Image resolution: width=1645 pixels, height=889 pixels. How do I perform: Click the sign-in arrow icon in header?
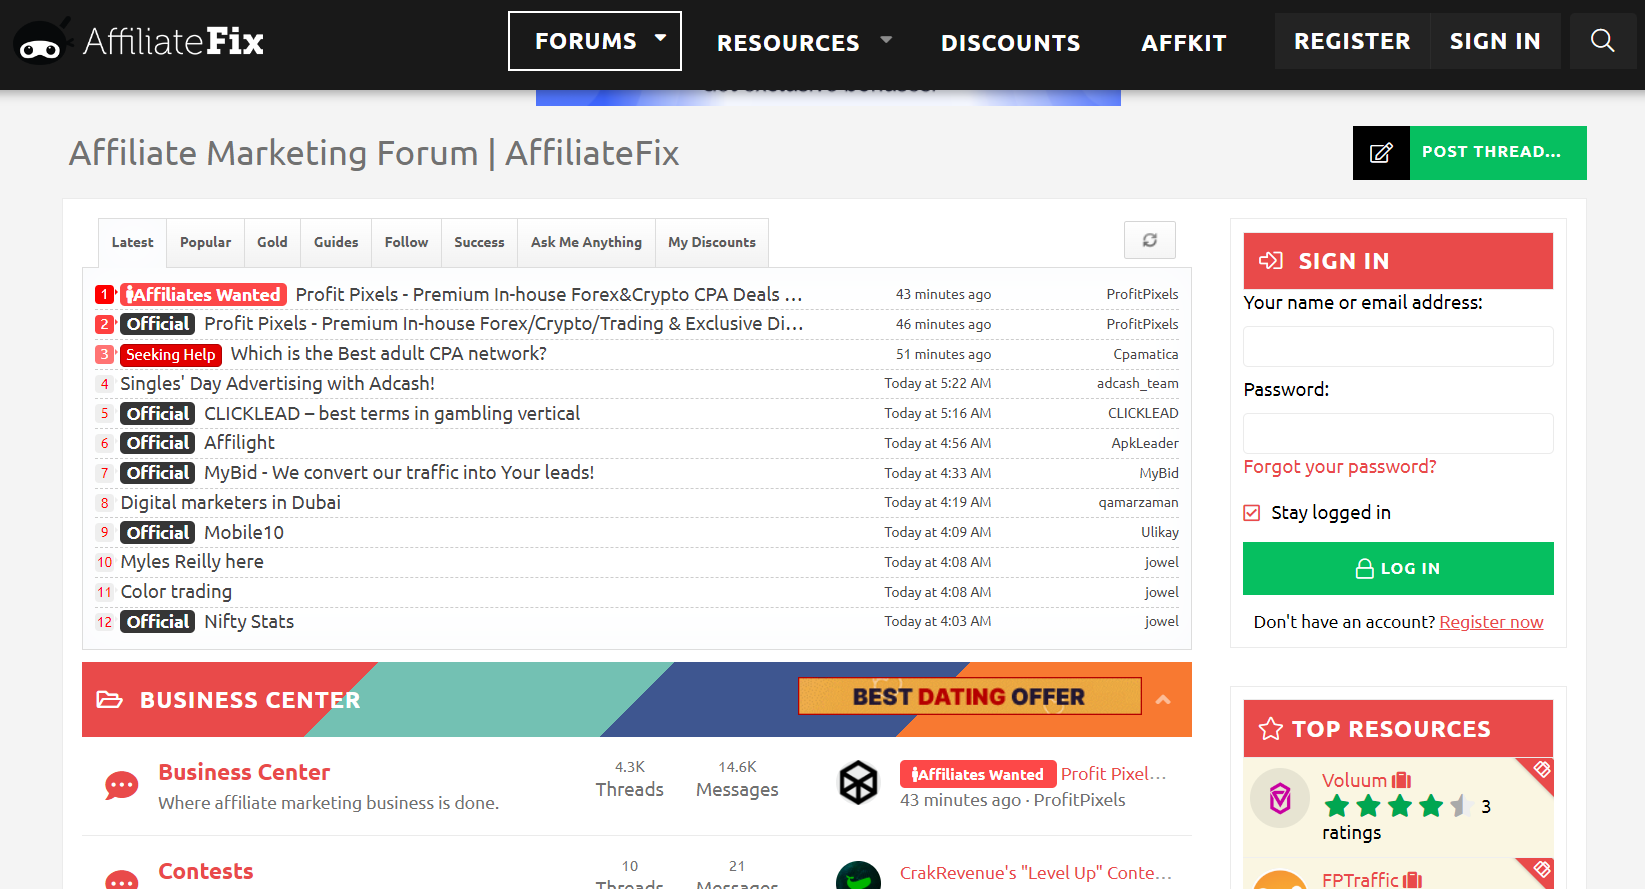pyautogui.click(x=1271, y=260)
